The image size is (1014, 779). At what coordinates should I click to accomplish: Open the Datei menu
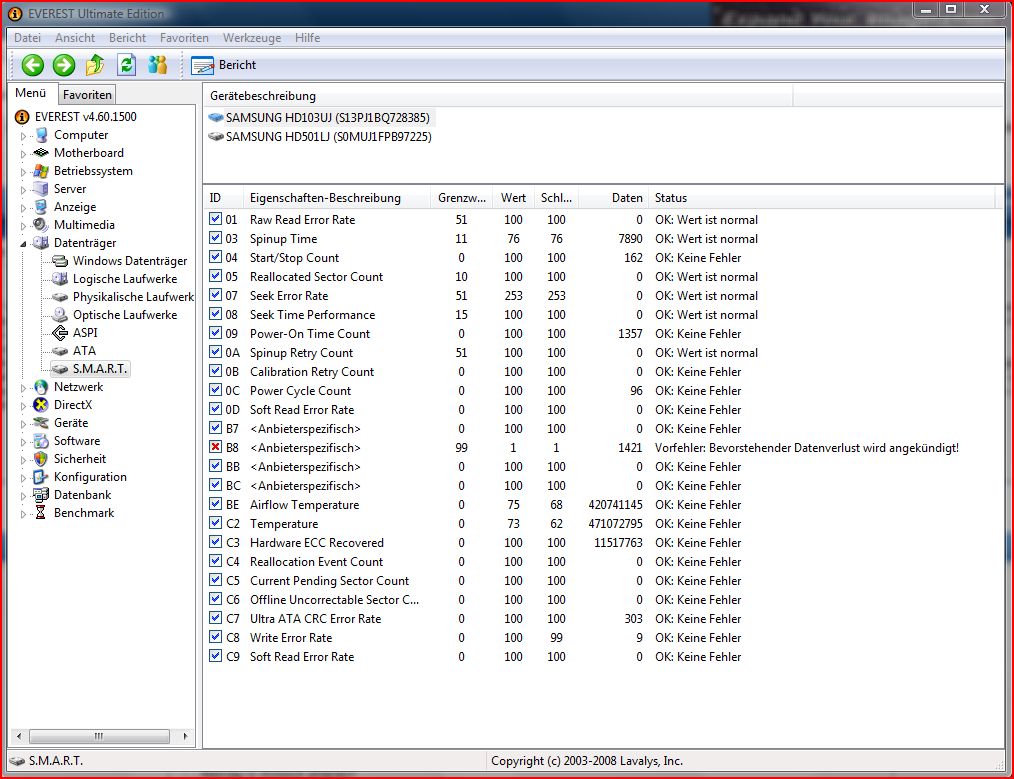coord(27,38)
